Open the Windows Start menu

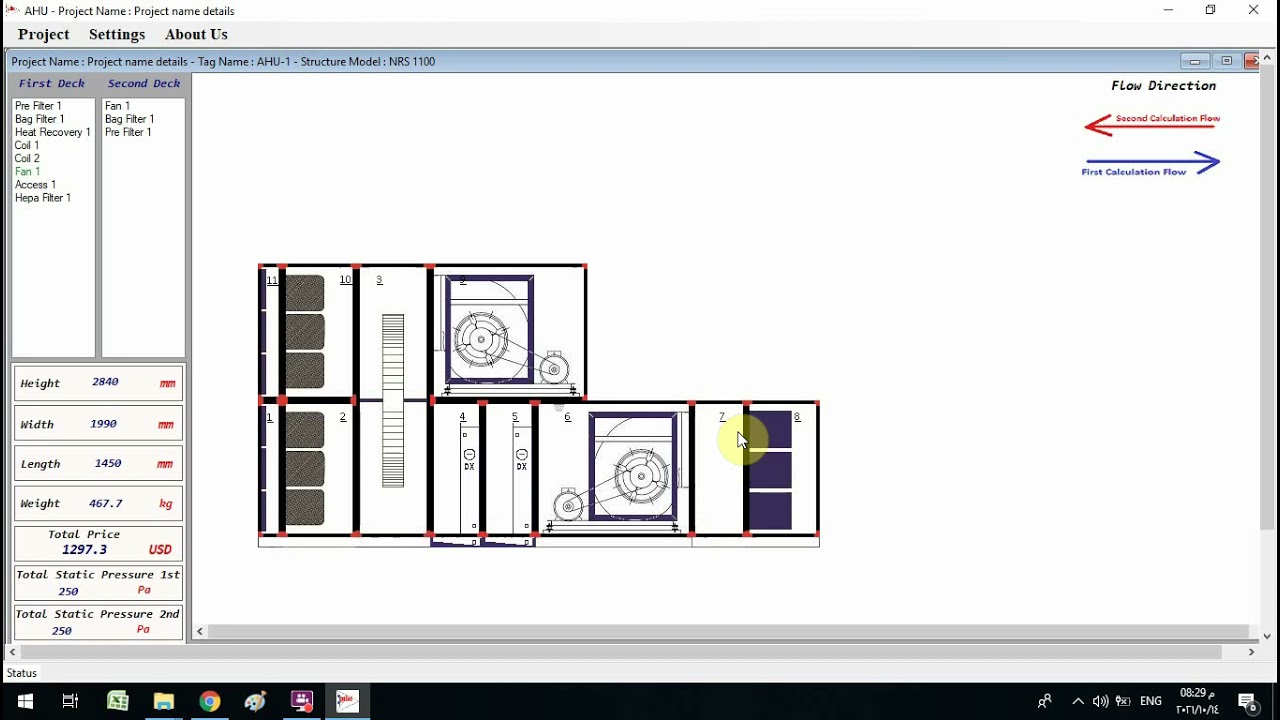click(24, 701)
